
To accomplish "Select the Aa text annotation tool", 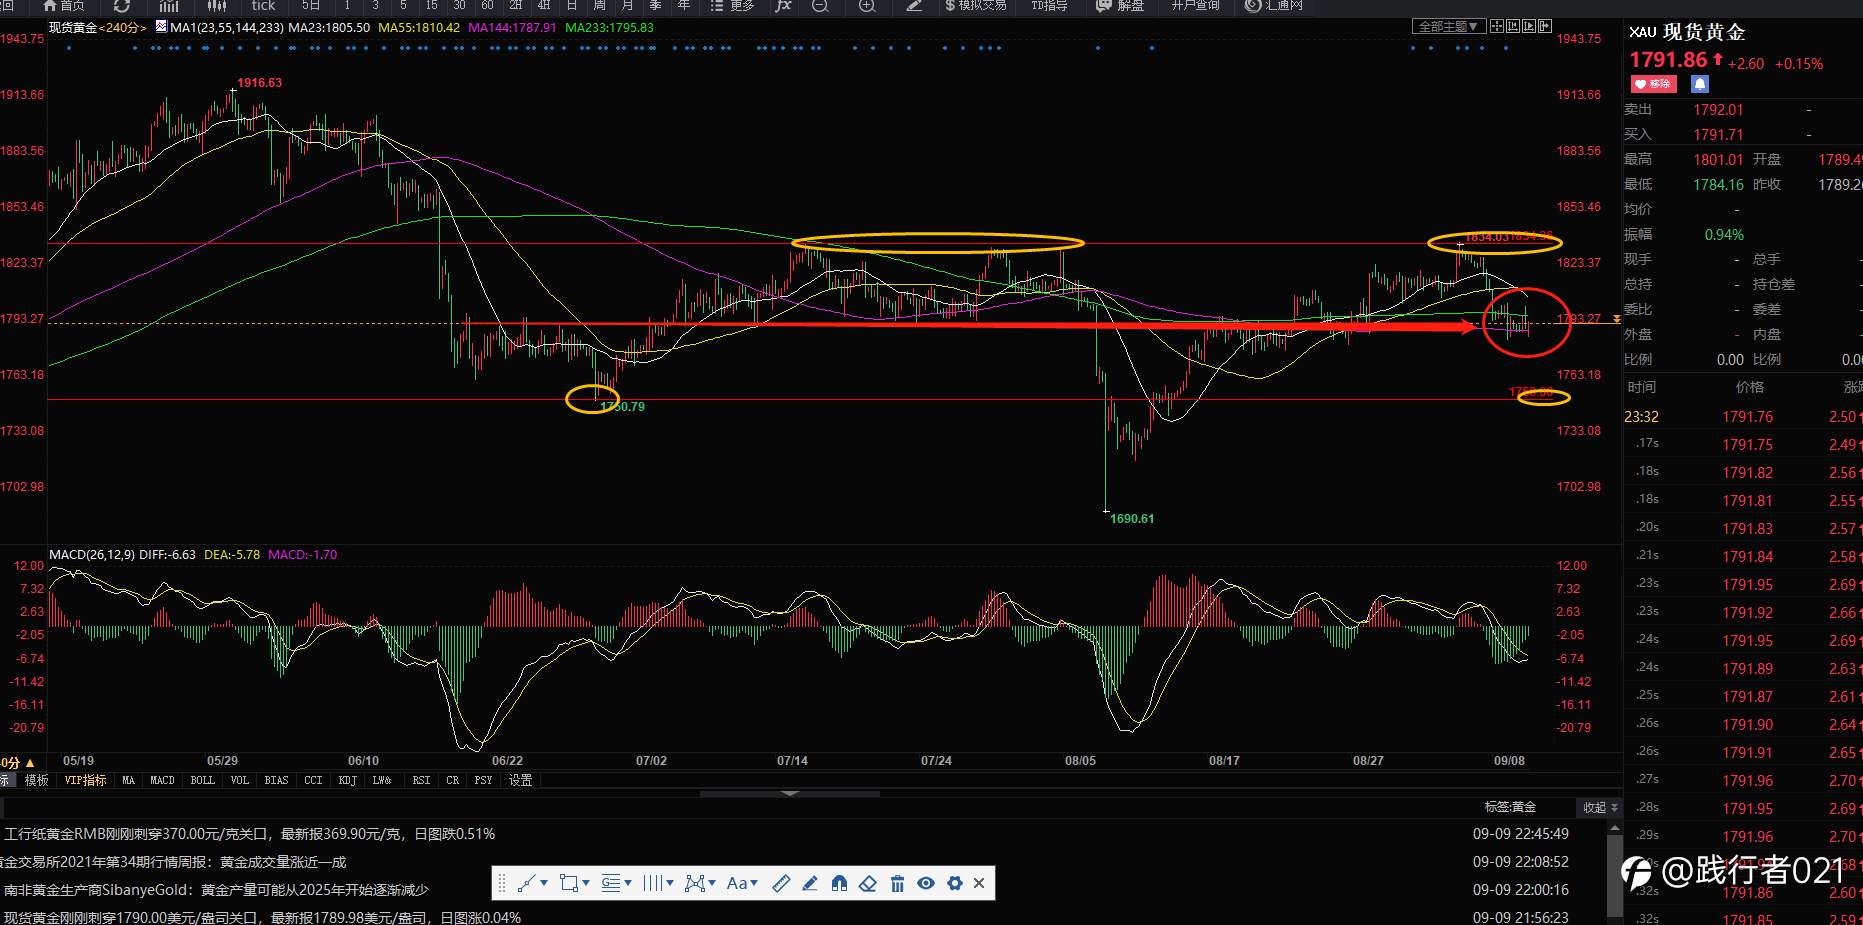I will [x=737, y=883].
